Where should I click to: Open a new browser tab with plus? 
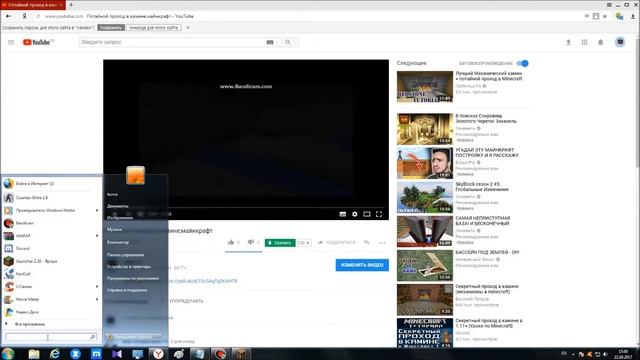[71, 5]
